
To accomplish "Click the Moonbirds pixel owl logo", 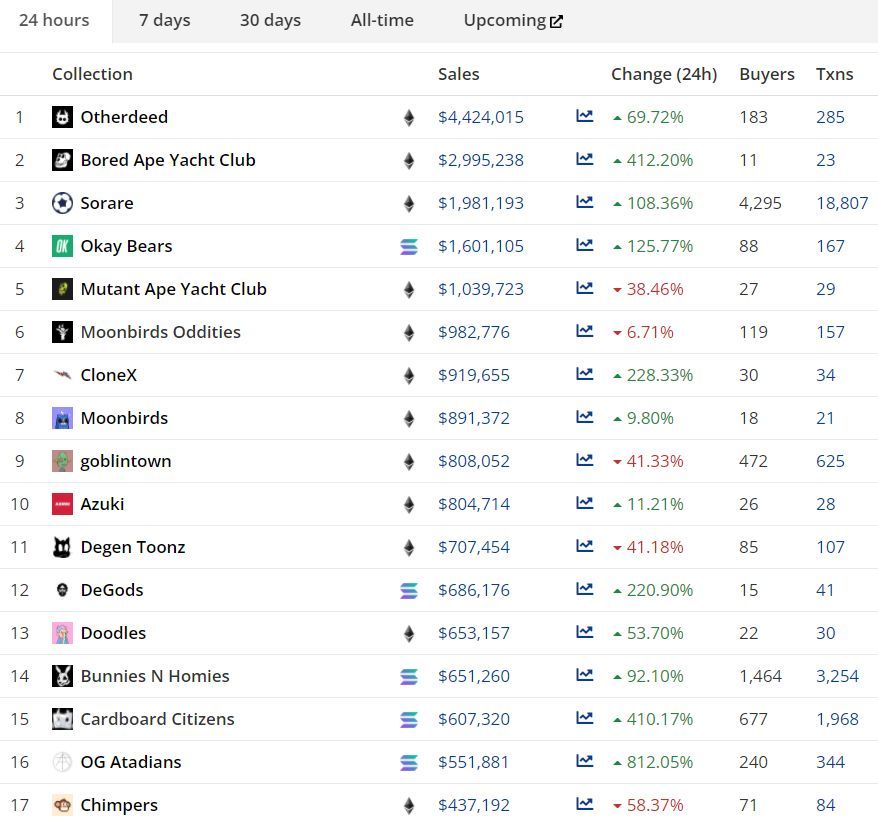I will (62, 418).
